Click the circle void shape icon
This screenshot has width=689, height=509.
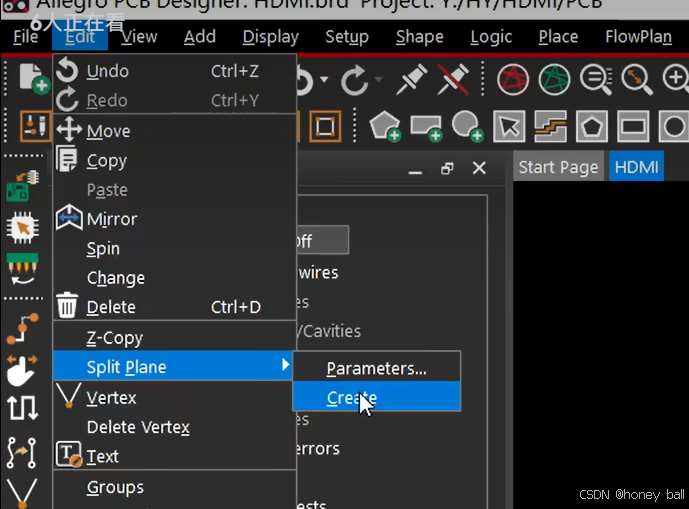673,127
